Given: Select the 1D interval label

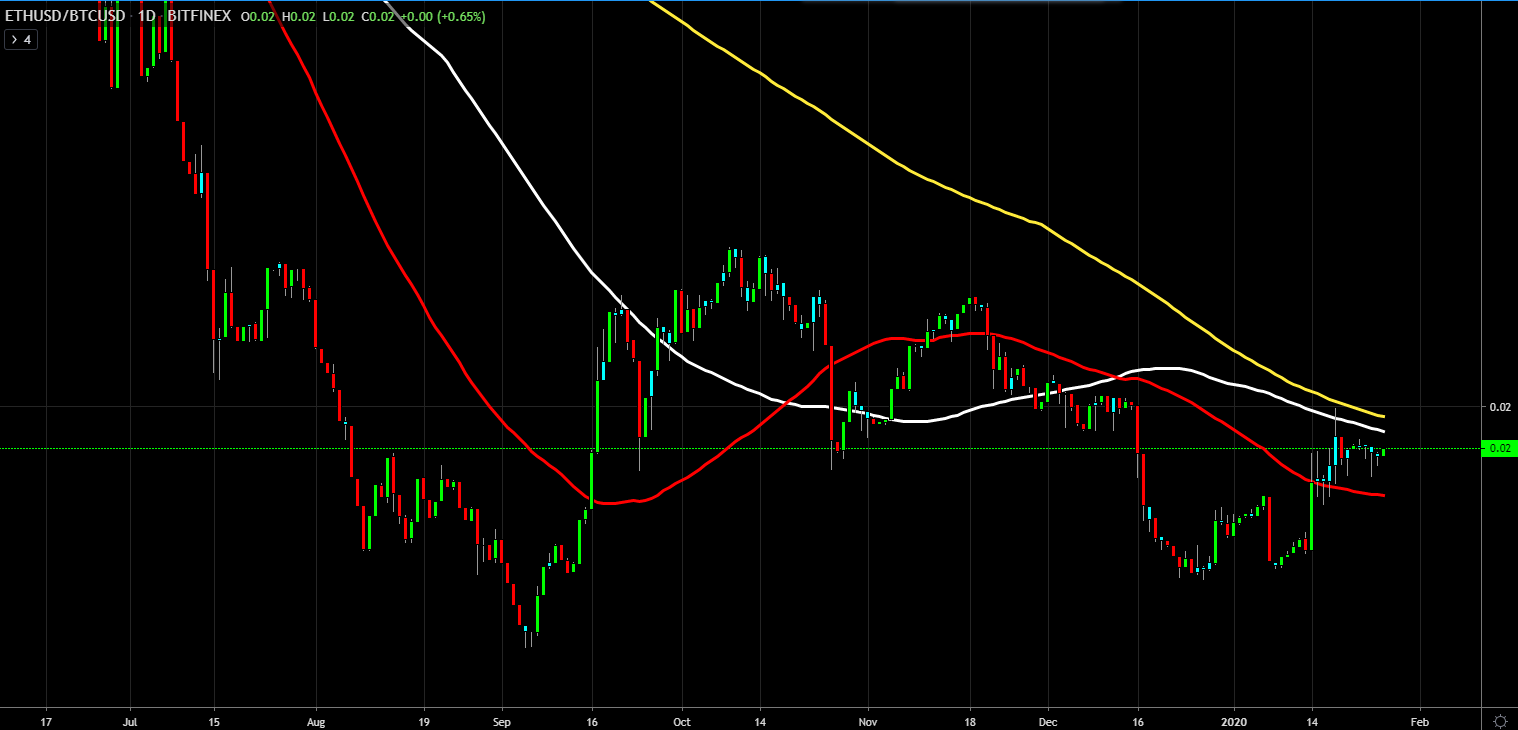Looking at the screenshot, I should [146, 17].
